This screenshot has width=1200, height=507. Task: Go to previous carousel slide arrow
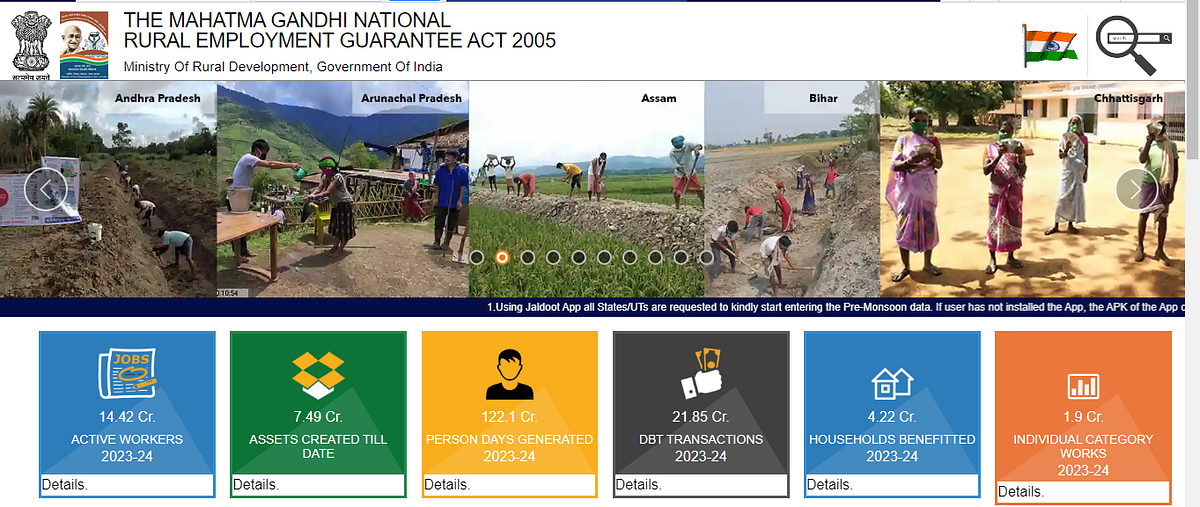point(46,188)
